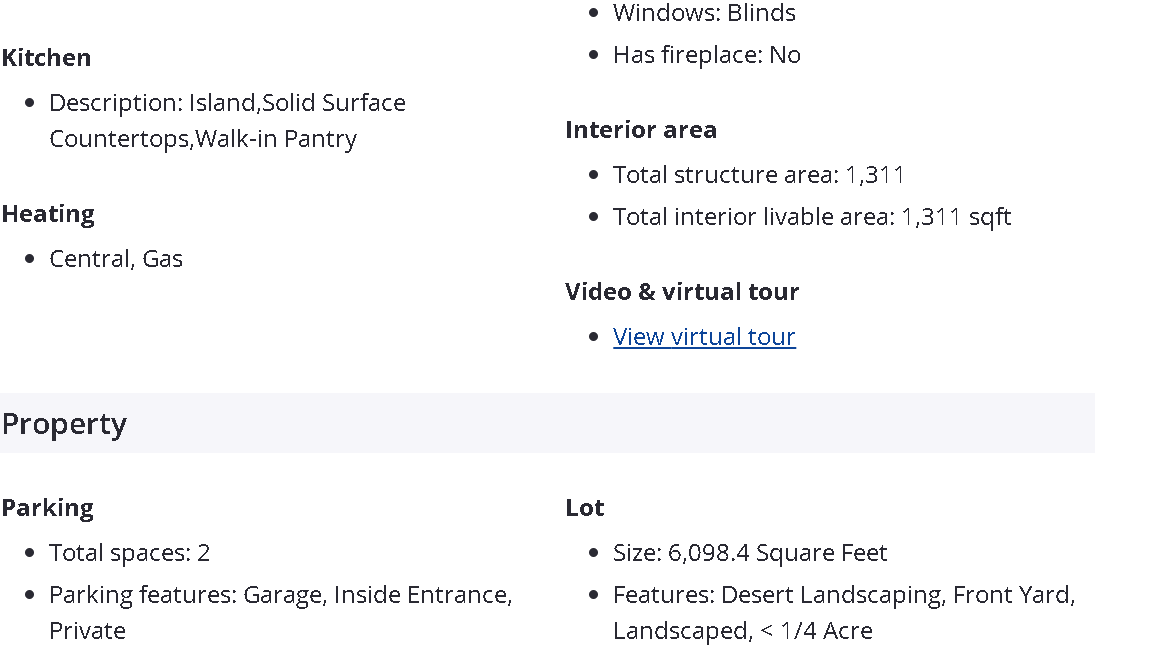Click the Interior area heading
The height and width of the screenshot is (646, 1150).
[640, 130]
